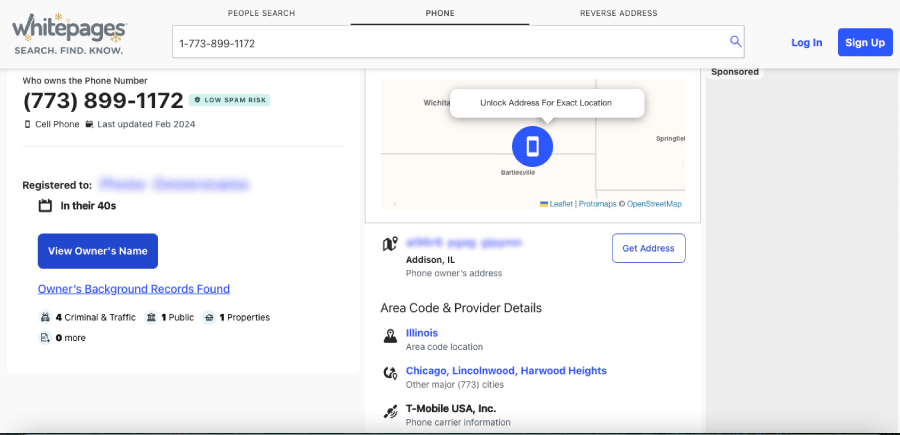This screenshot has width=900, height=435.
Task: Click the magnifier search icon
Action: pyautogui.click(x=735, y=41)
